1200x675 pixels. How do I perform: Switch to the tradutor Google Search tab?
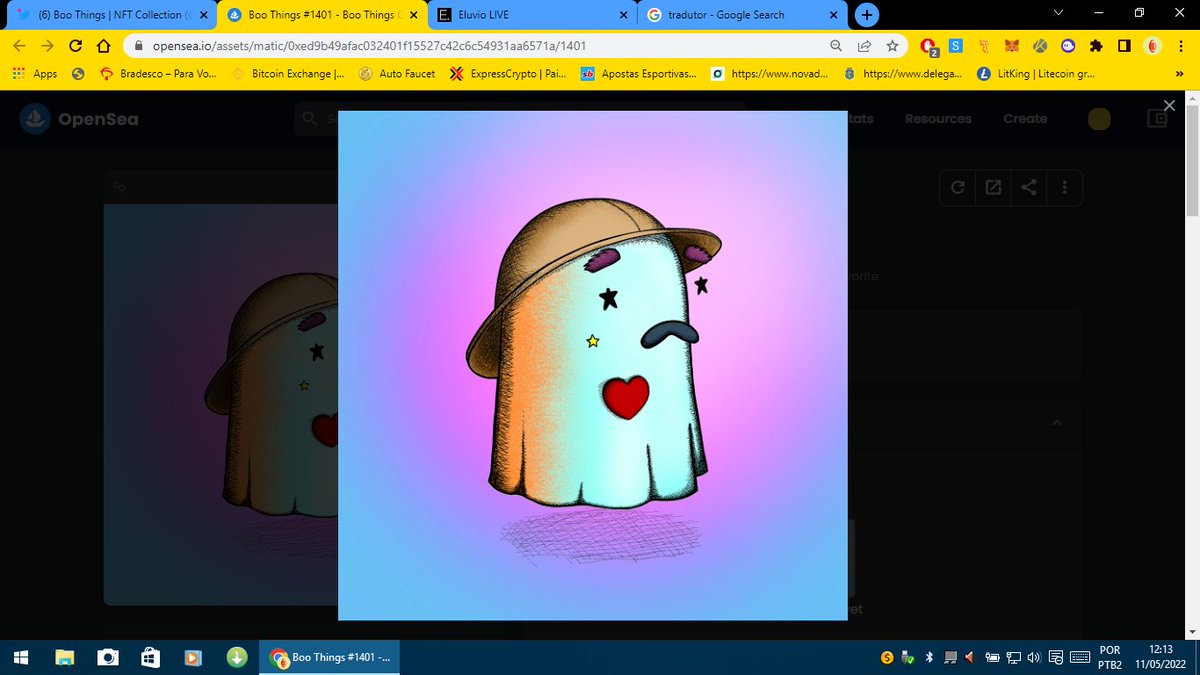click(740, 15)
